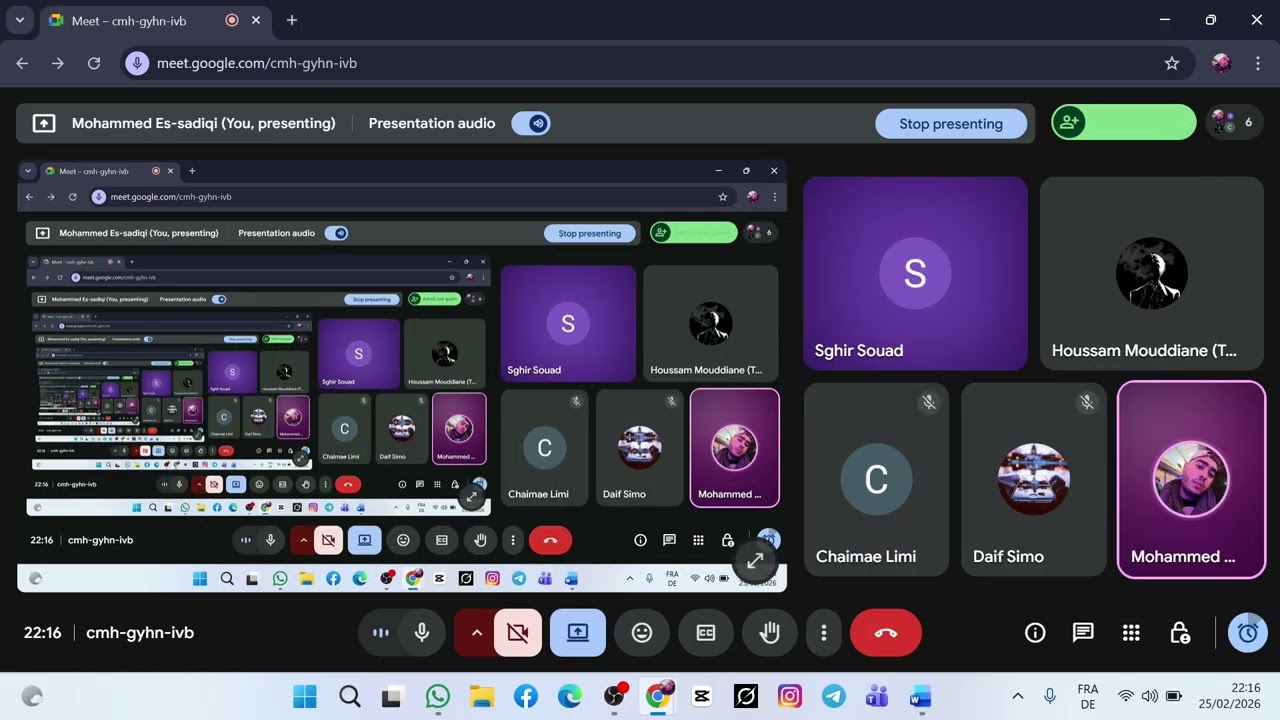This screenshot has height=720, width=1280.
Task: Open Facebook from the taskbar
Action: click(525, 696)
